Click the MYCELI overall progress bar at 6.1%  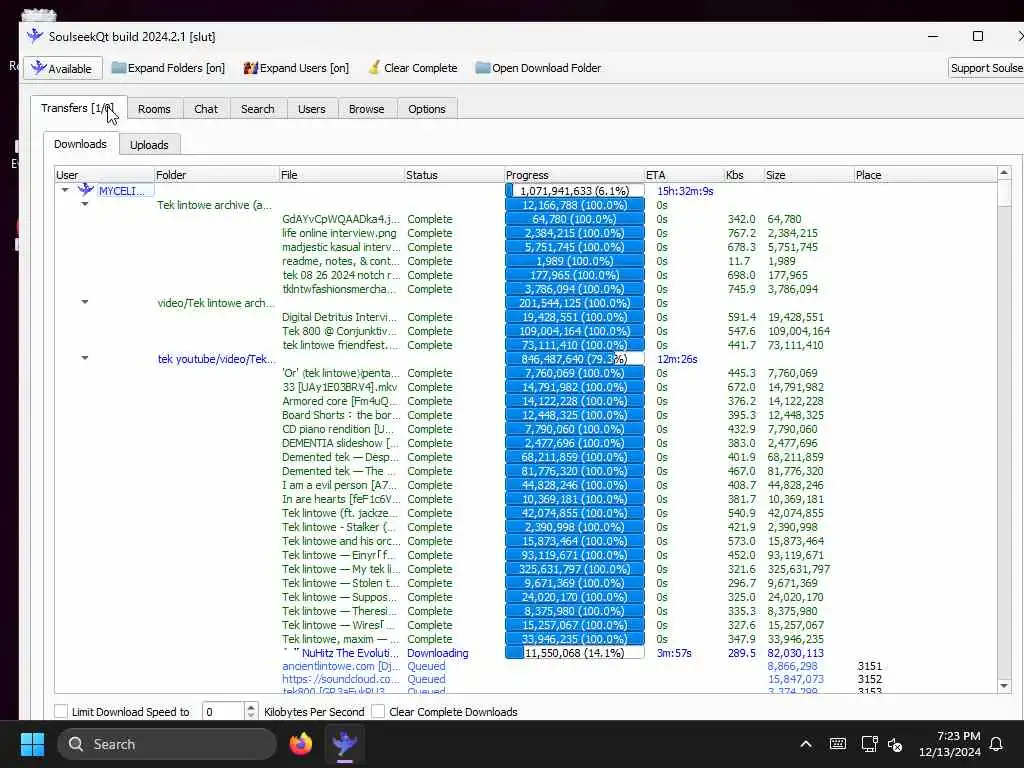pos(575,191)
